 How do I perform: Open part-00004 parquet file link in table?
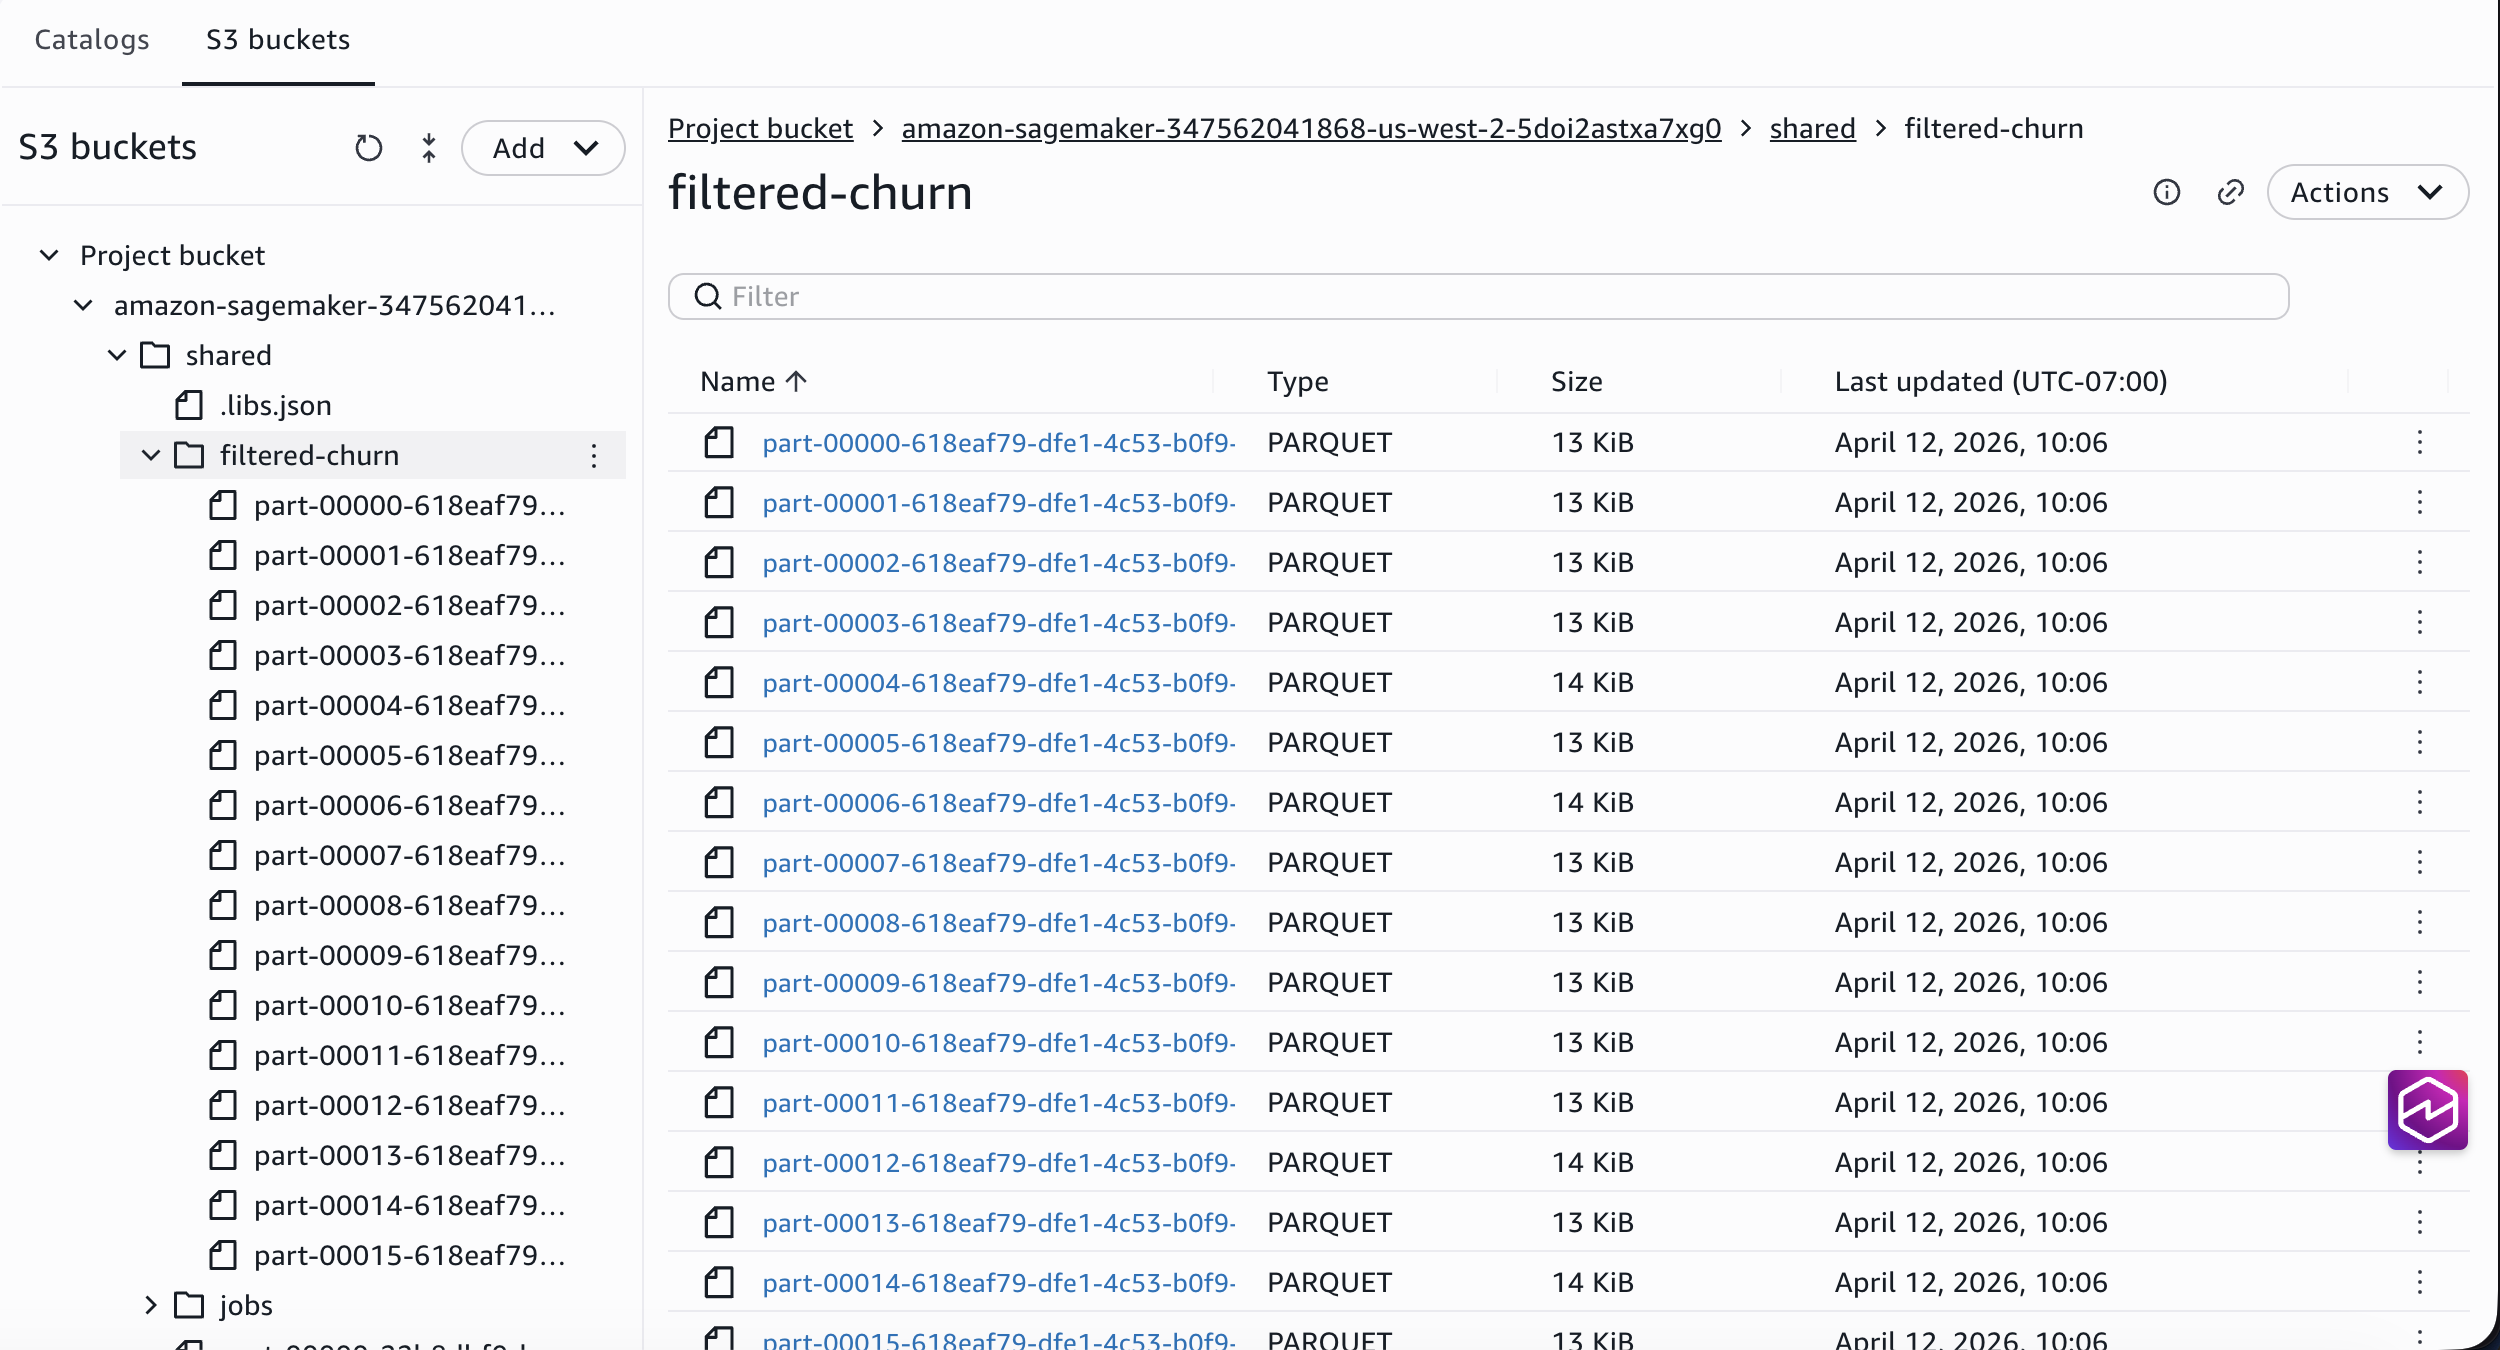[998, 682]
